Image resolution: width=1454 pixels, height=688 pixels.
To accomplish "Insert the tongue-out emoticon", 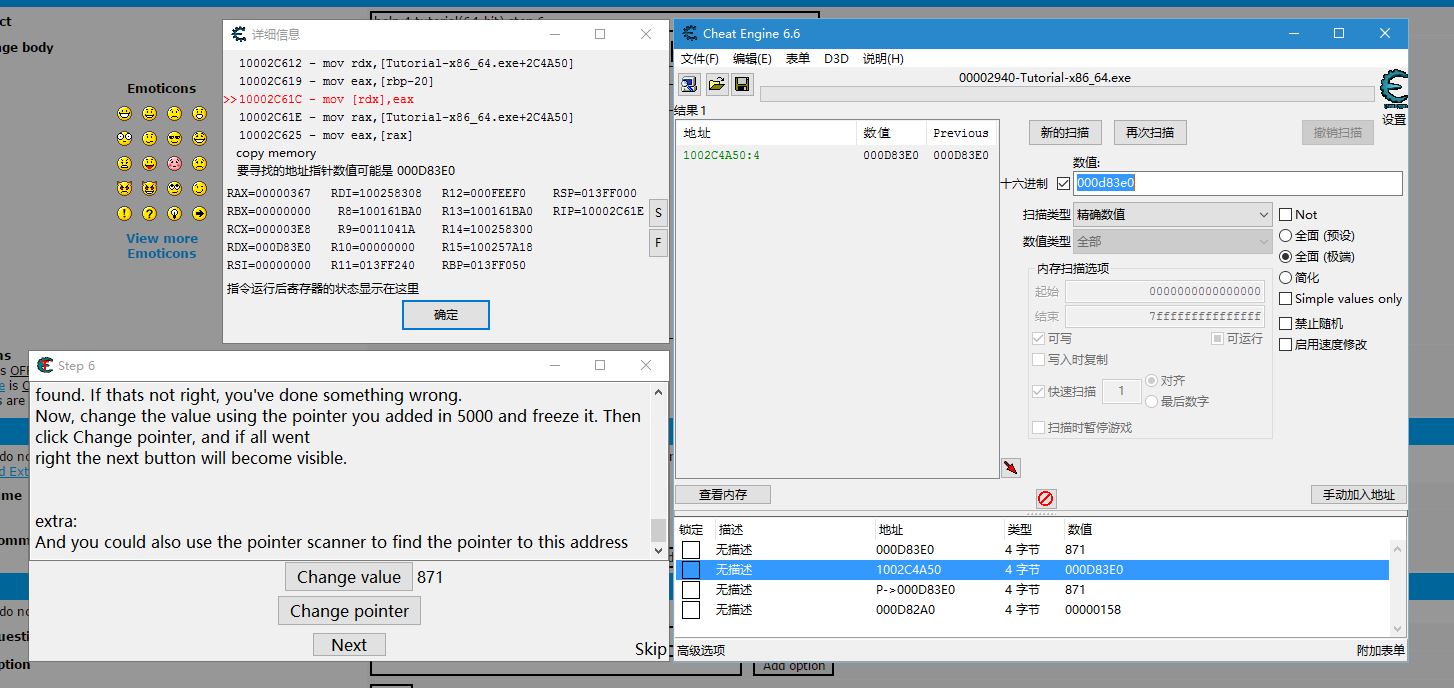I will click(x=149, y=163).
